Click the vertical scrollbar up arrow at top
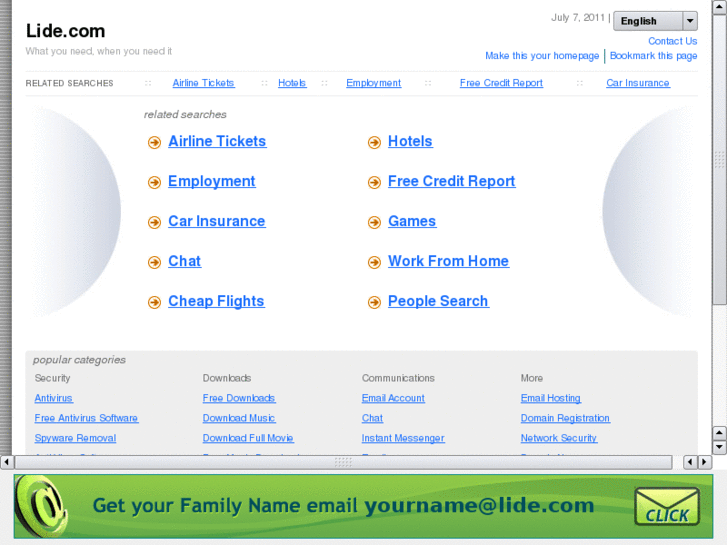 tap(719, 7)
